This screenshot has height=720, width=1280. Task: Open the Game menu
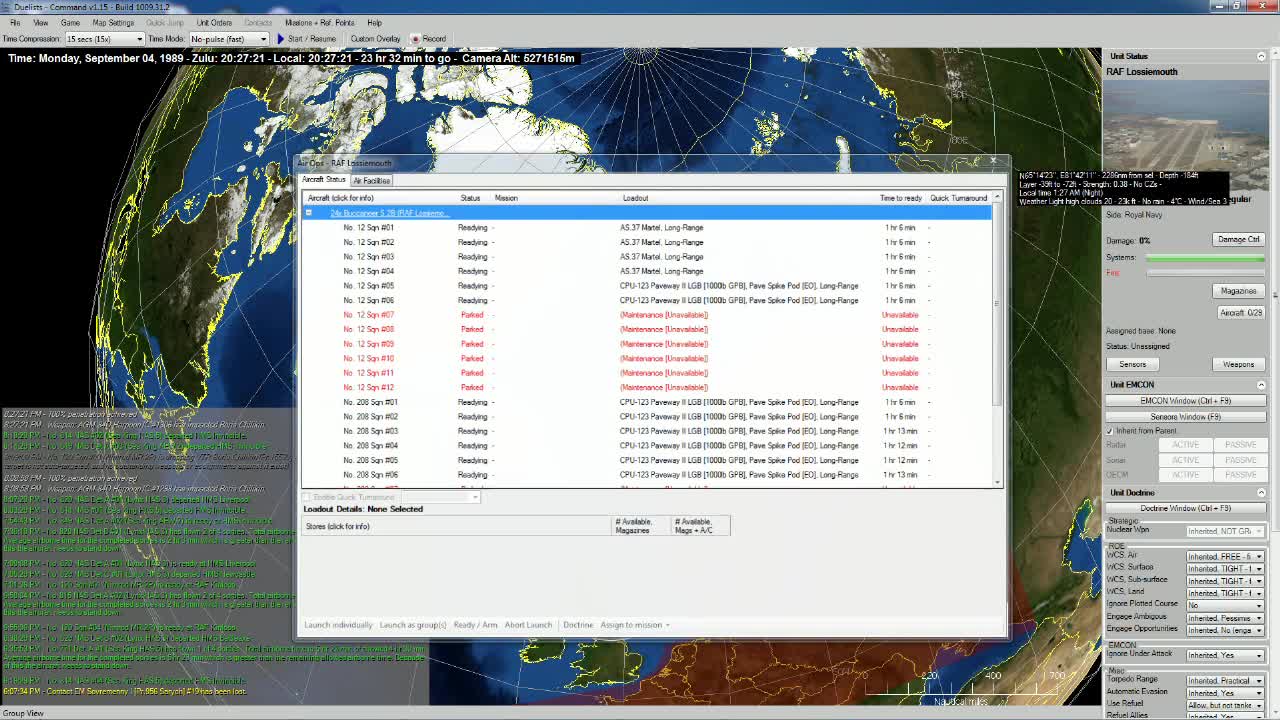pos(70,22)
